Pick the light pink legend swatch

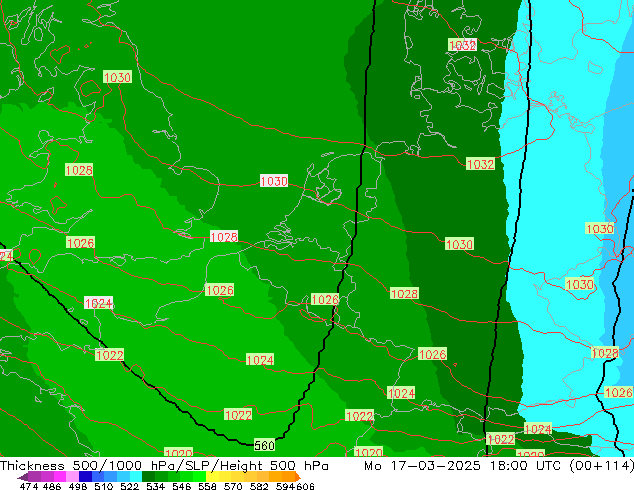(x=72, y=477)
